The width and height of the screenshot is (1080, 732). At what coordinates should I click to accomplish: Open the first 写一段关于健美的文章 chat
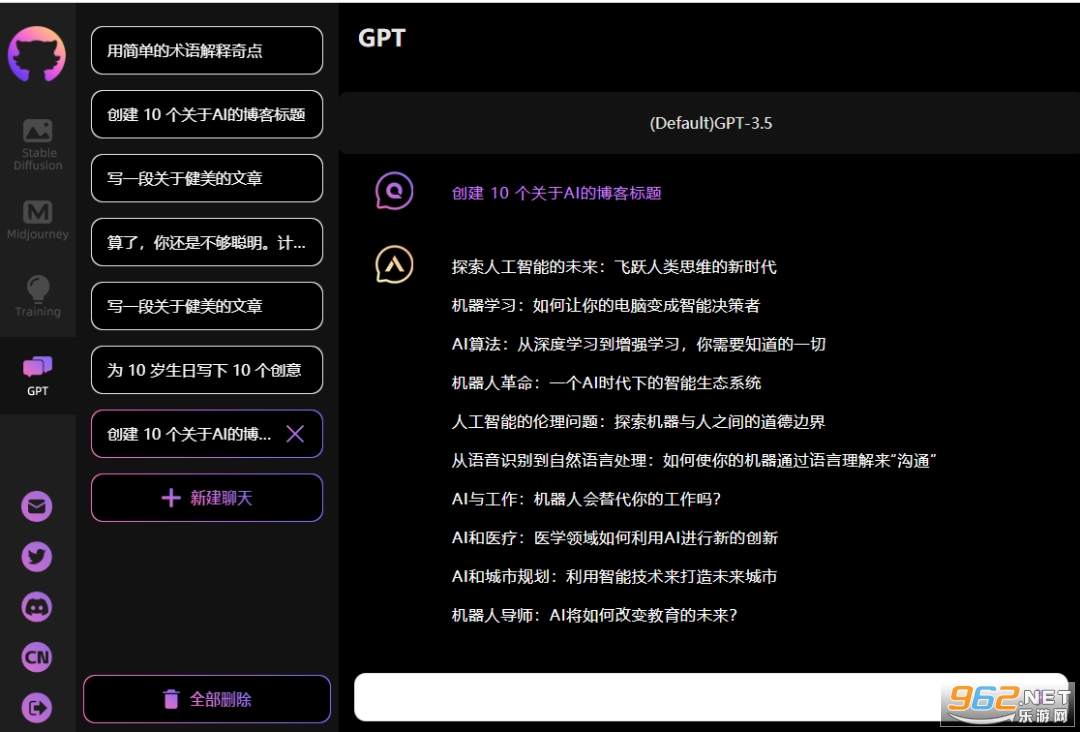207,178
